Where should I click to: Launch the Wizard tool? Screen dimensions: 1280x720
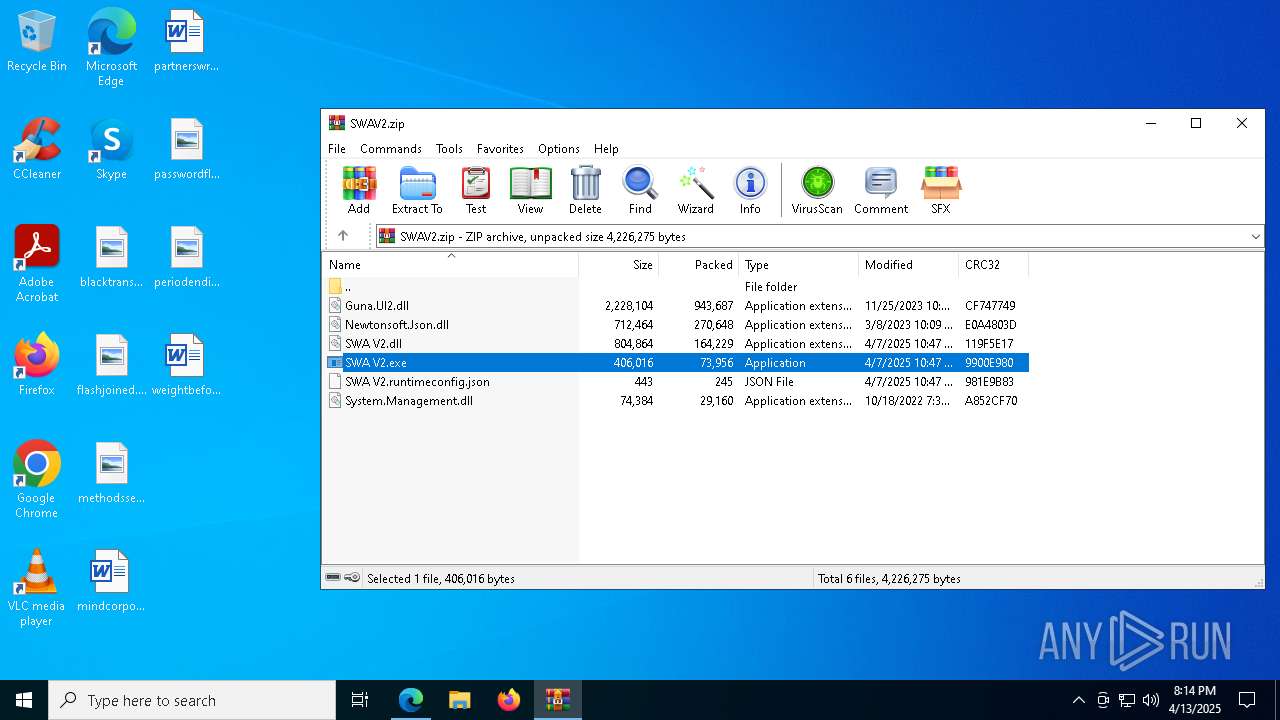695,191
